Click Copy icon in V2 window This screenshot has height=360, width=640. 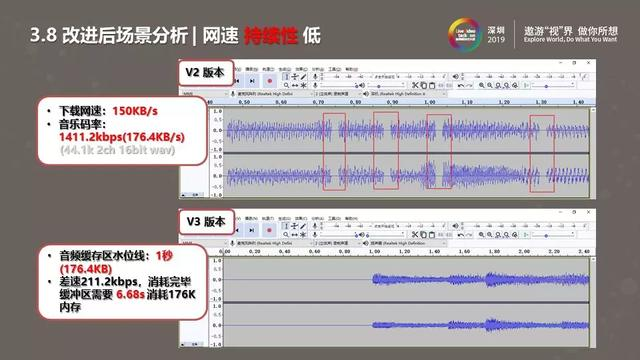(424, 85)
